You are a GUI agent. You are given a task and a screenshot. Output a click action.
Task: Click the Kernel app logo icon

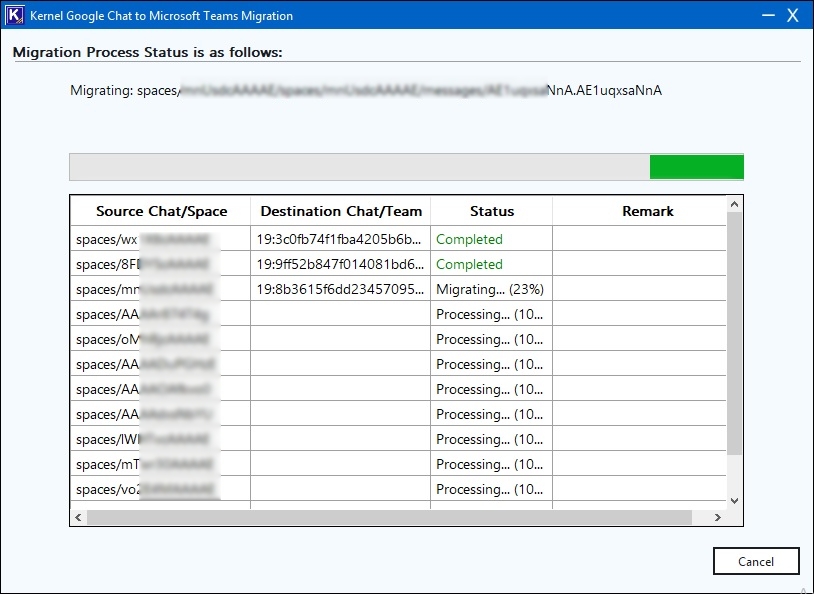point(14,15)
